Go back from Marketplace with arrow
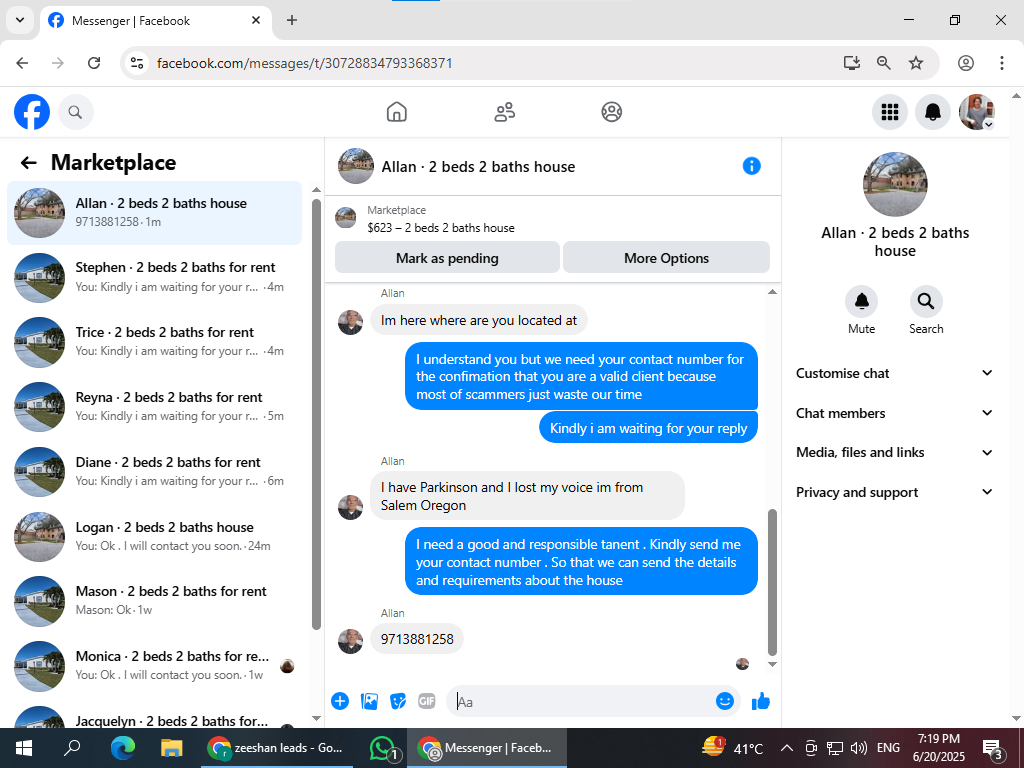The image size is (1024, 768). pos(28,163)
